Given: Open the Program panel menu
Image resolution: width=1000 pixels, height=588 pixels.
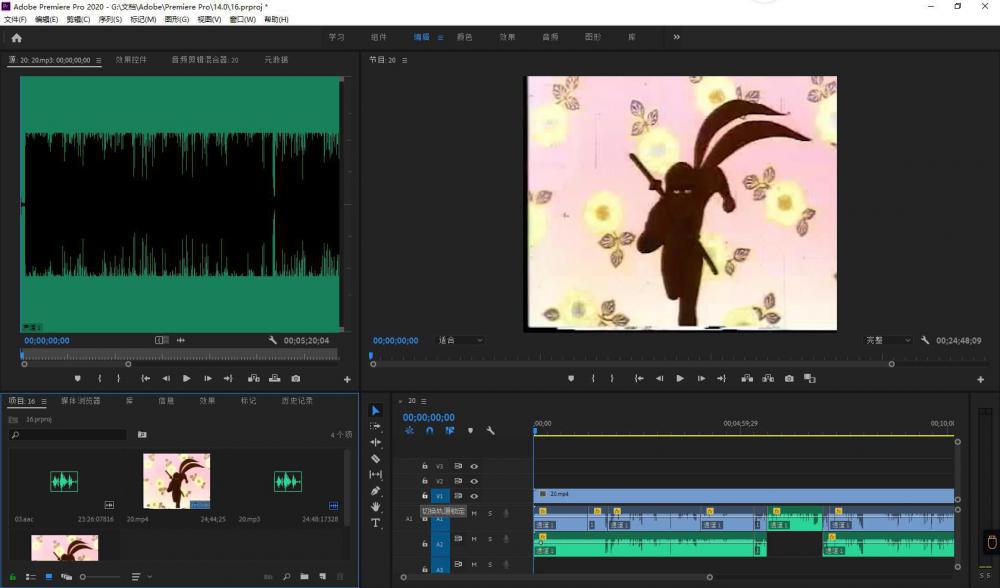Looking at the screenshot, I should 404,61.
